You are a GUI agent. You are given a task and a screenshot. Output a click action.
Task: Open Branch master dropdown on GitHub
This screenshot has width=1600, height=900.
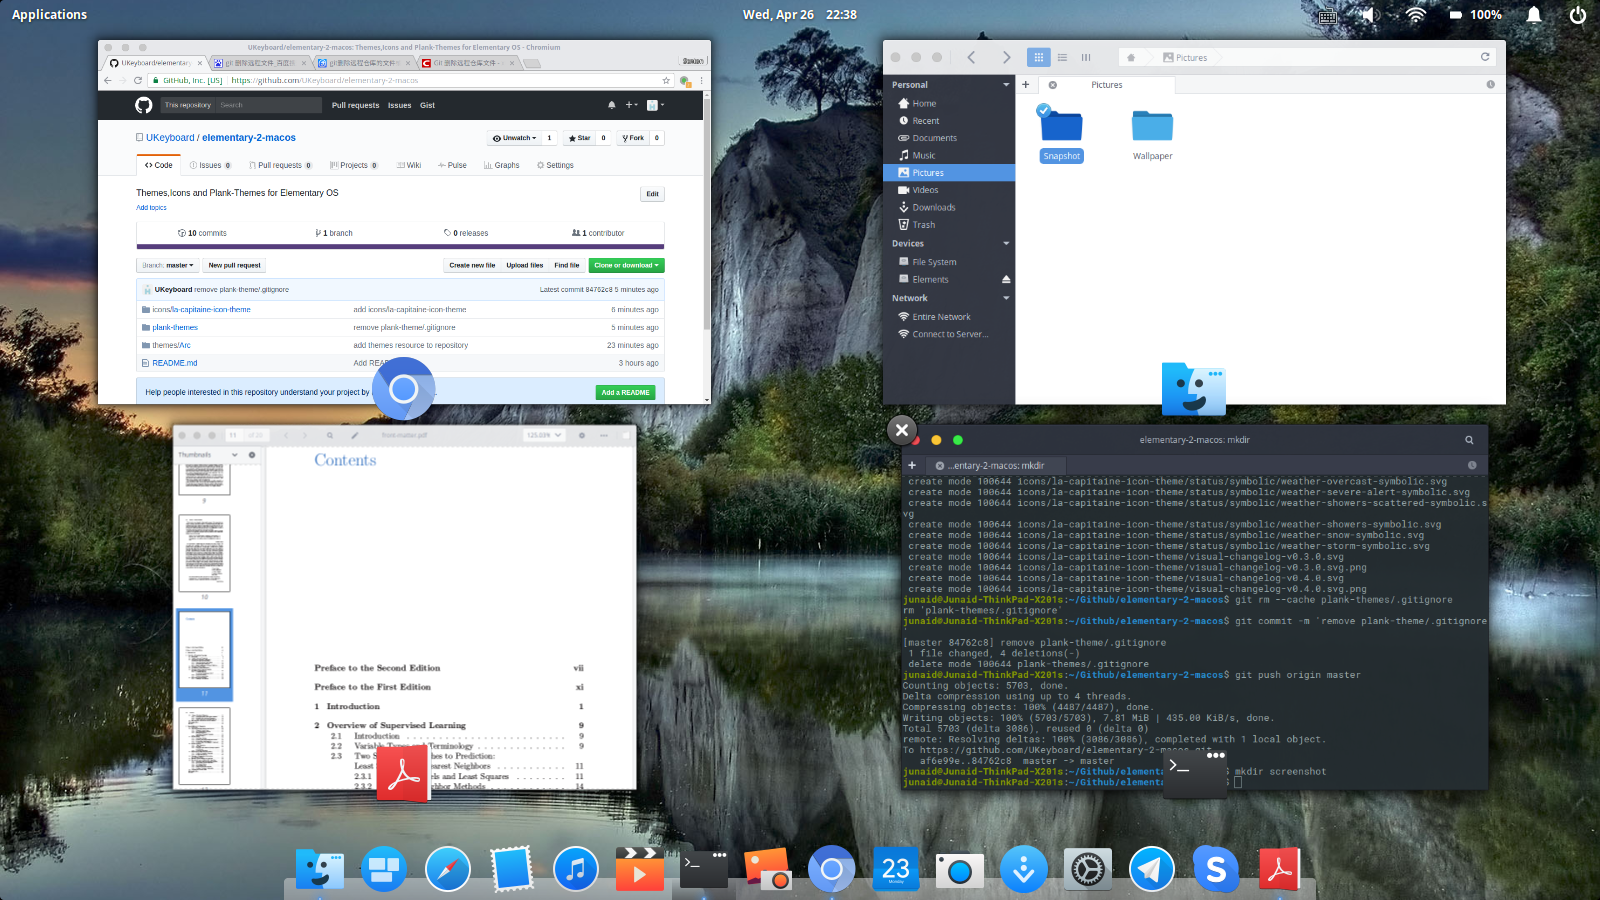tap(168, 265)
